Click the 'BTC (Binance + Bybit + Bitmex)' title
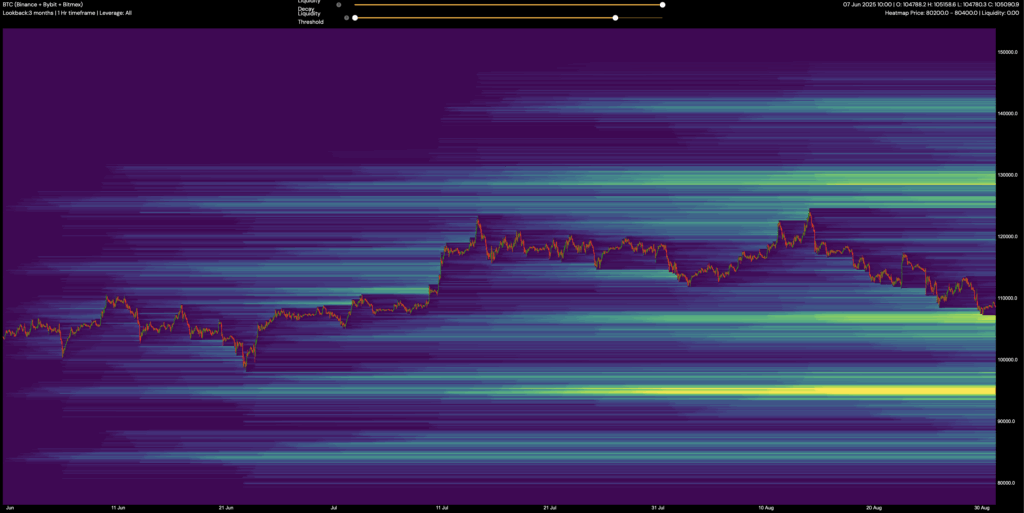The height and width of the screenshot is (513, 1024). point(42,5)
